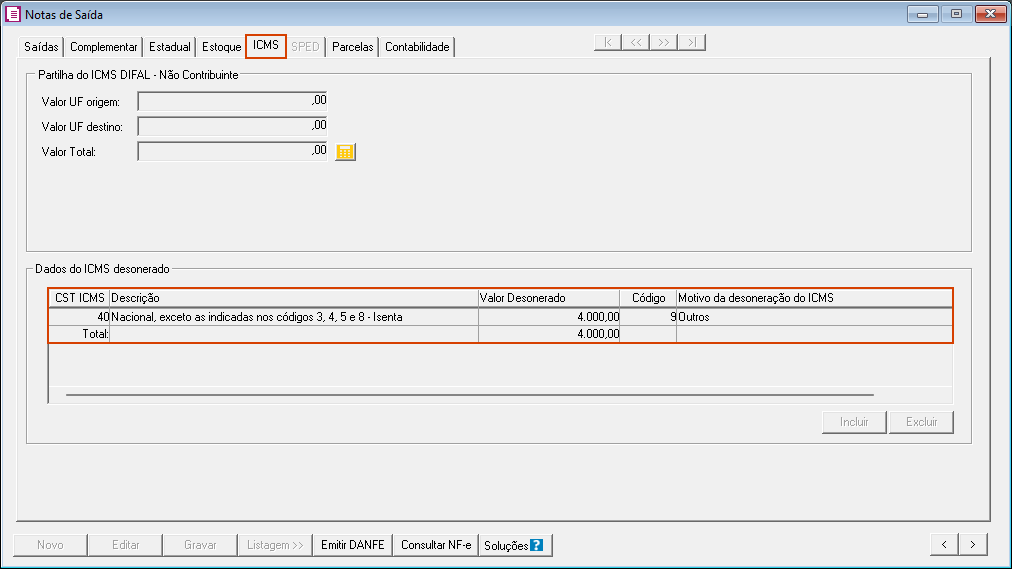1012x569 pixels.
Task: Go to first record navigation arrow
Action: click(x=607, y=42)
